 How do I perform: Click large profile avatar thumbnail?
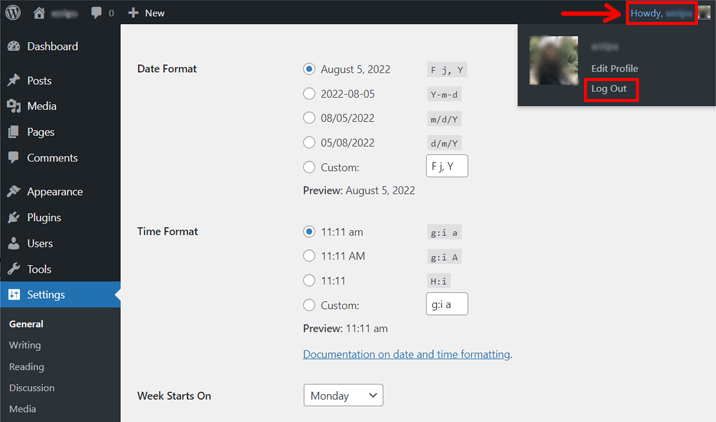click(x=553, y=60)
